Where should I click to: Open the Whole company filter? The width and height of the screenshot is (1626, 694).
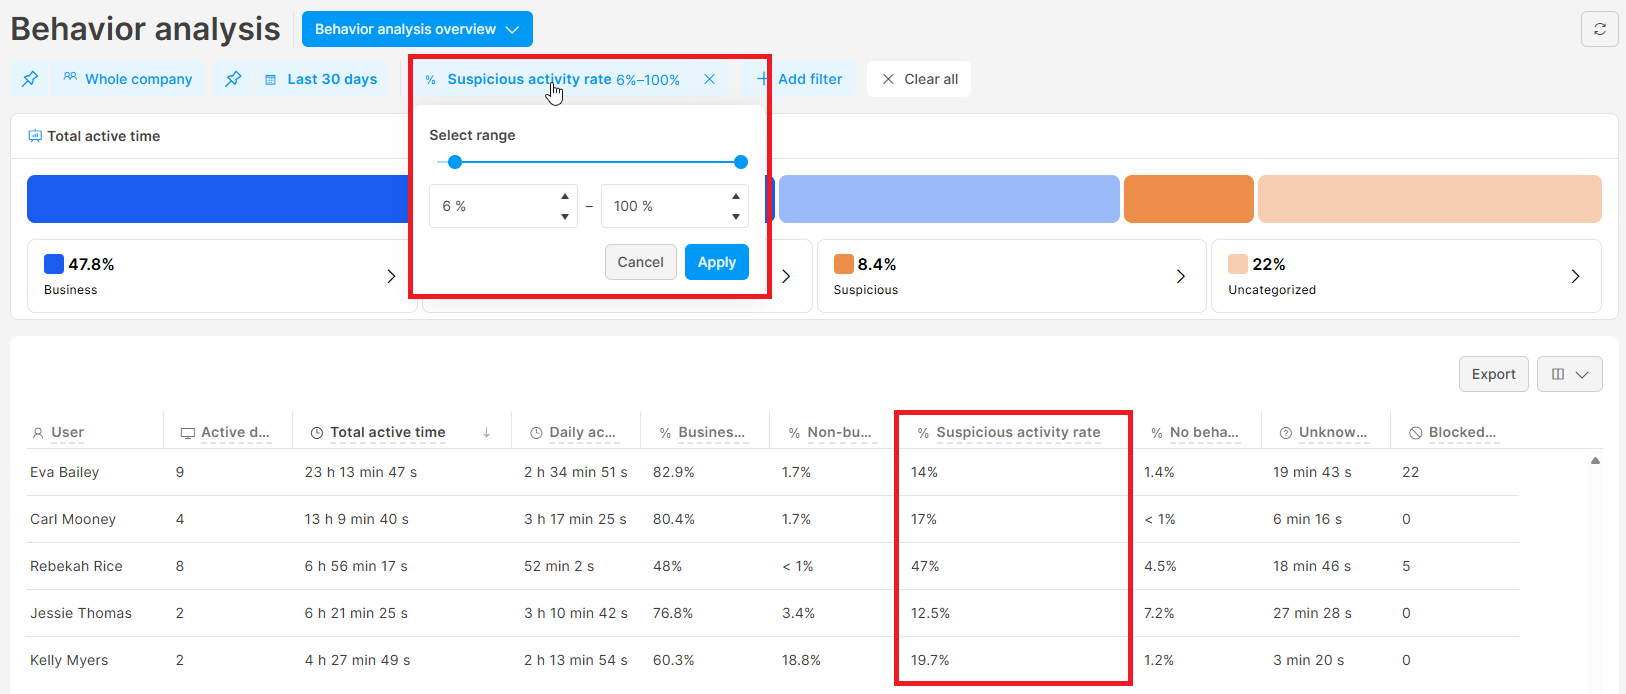tap(128, 79)
